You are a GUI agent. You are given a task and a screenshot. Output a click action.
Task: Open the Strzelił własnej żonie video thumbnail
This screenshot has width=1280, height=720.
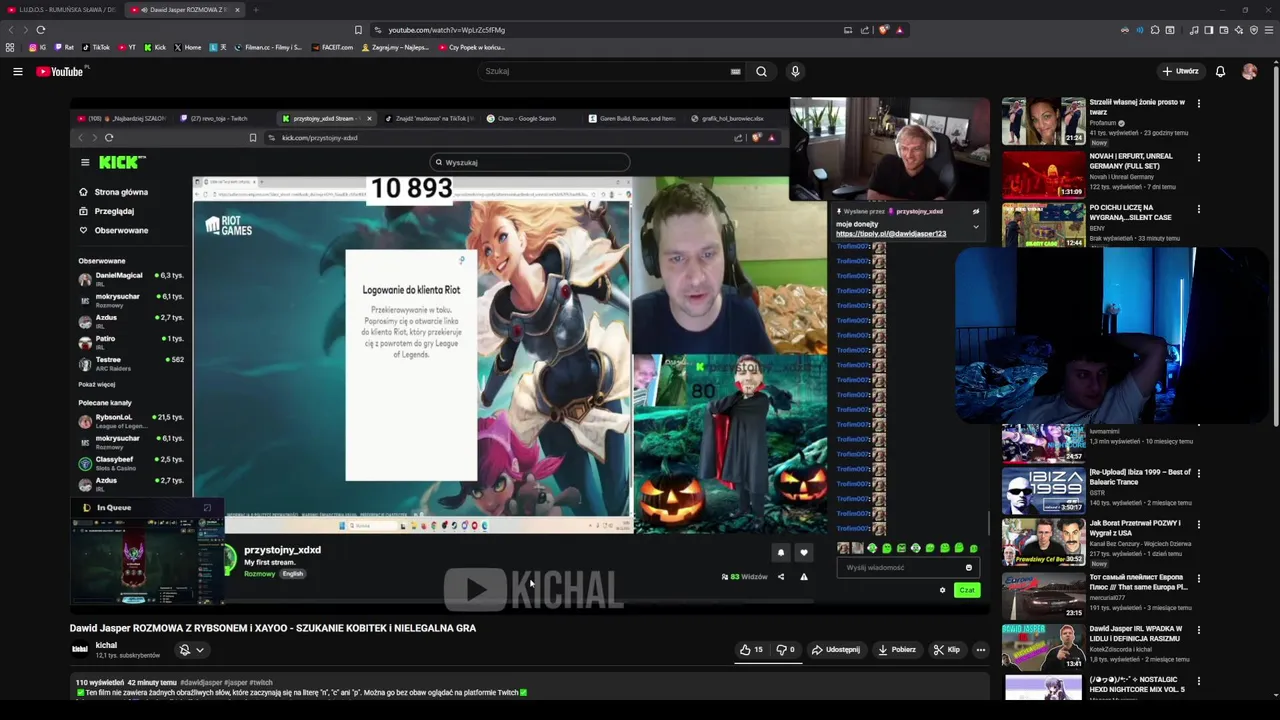[1043, 121]
